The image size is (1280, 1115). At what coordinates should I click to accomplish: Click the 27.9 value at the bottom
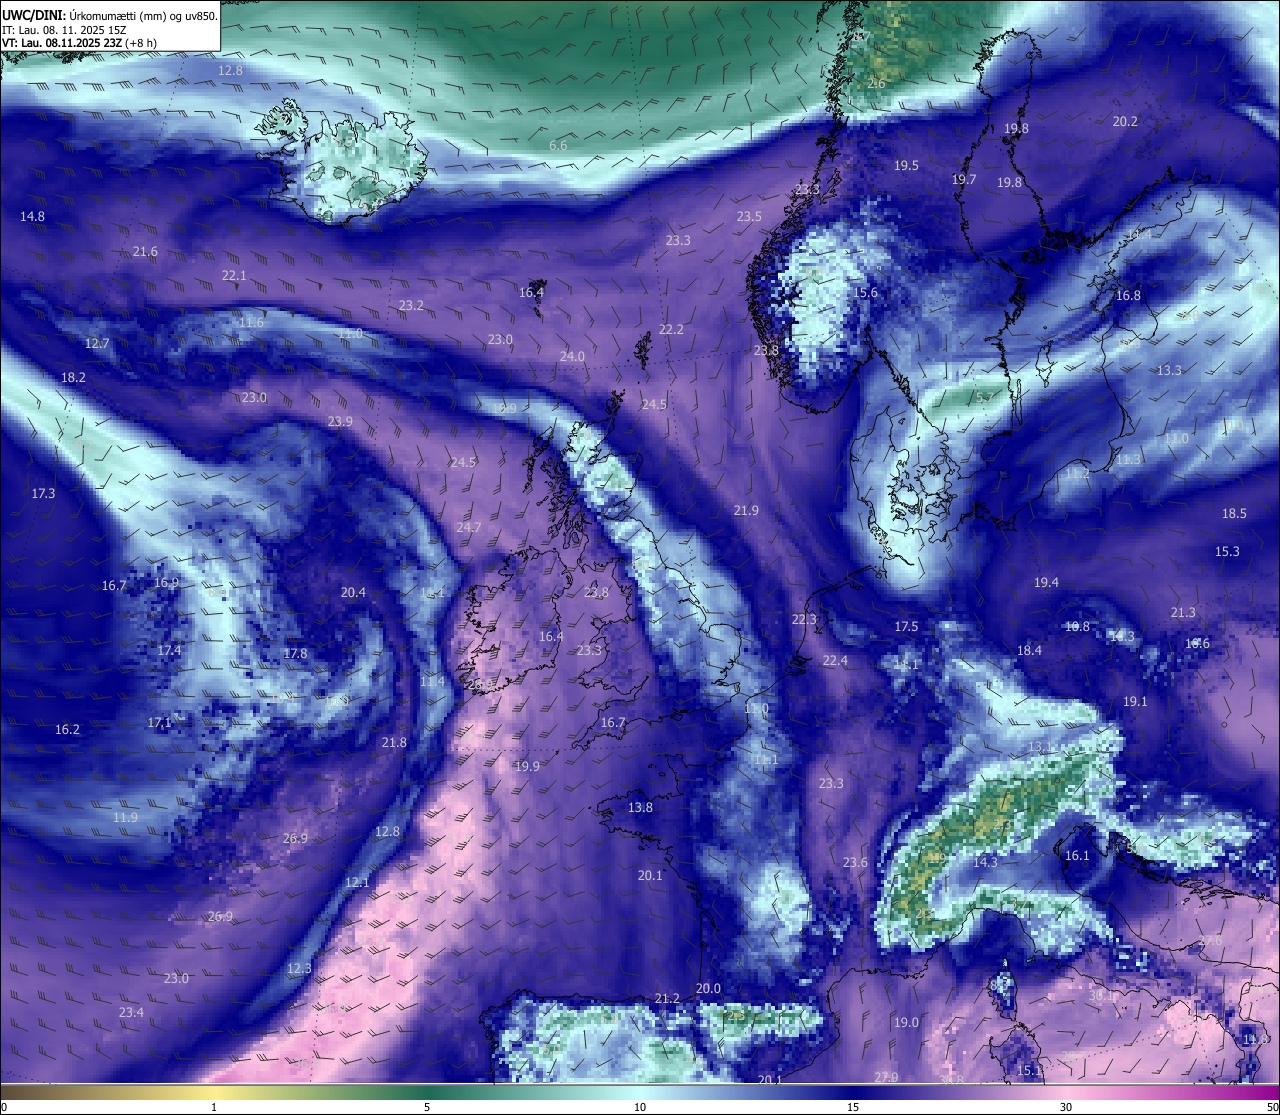pyautogui.click(x=886, y=1077)
